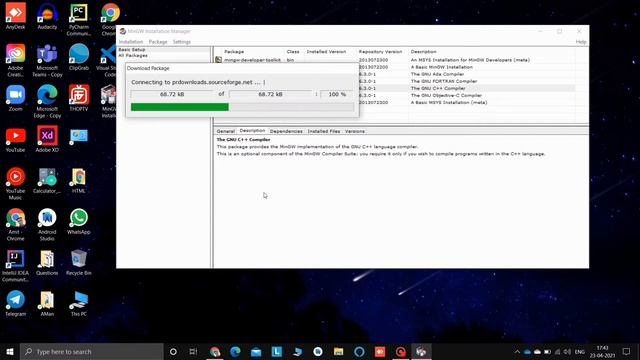Launch Android Studio from the desktop
This screenshot has width=640, height=360.
[x=47, y=224]
